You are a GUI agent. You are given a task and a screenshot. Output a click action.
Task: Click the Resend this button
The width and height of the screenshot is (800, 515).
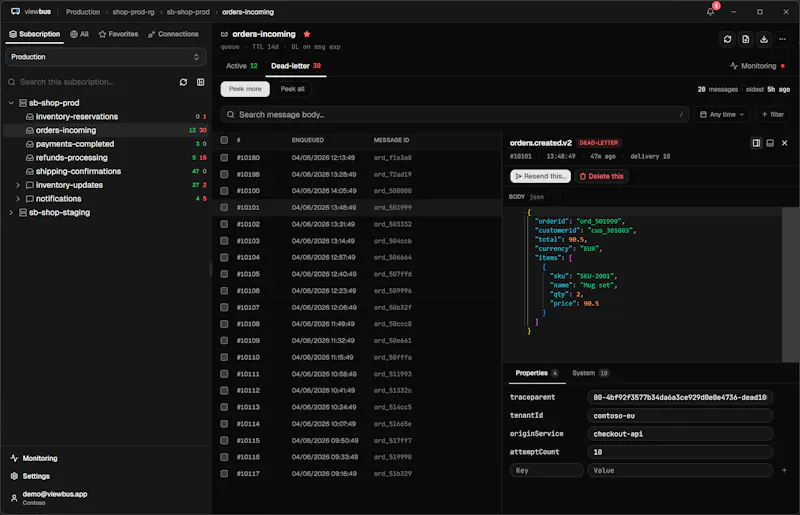pos(540,176)
